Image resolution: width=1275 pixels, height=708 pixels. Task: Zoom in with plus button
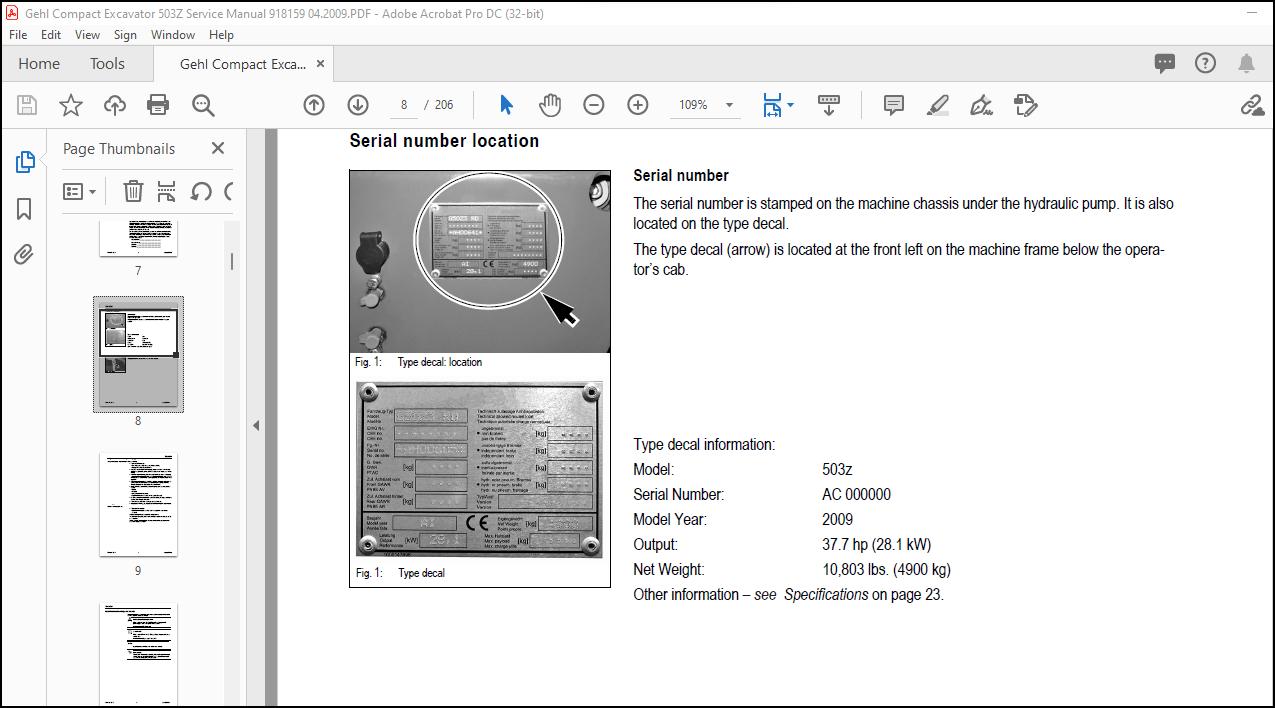pyautogui.click(x=638, y=105)
